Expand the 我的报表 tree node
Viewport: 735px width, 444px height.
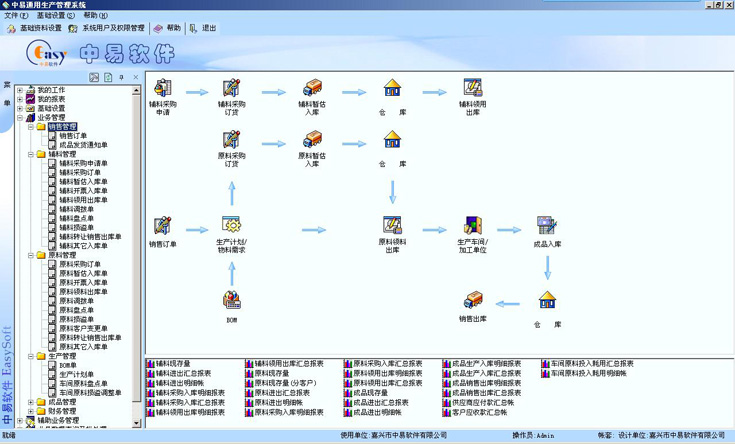point(20,99)
